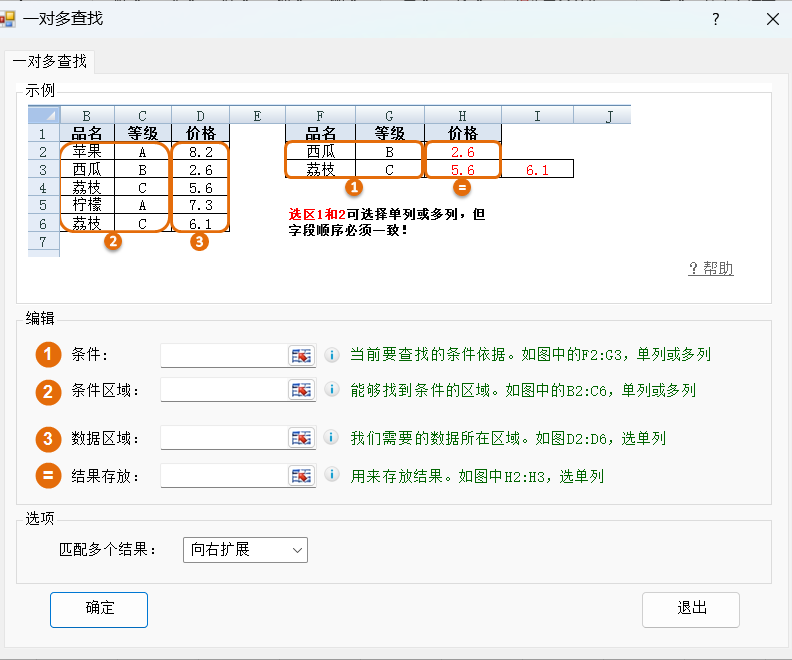792x660 pixels.
Task: Click into the 条件区域 input field
Action: pyautogui.click(x=224, y=390)
